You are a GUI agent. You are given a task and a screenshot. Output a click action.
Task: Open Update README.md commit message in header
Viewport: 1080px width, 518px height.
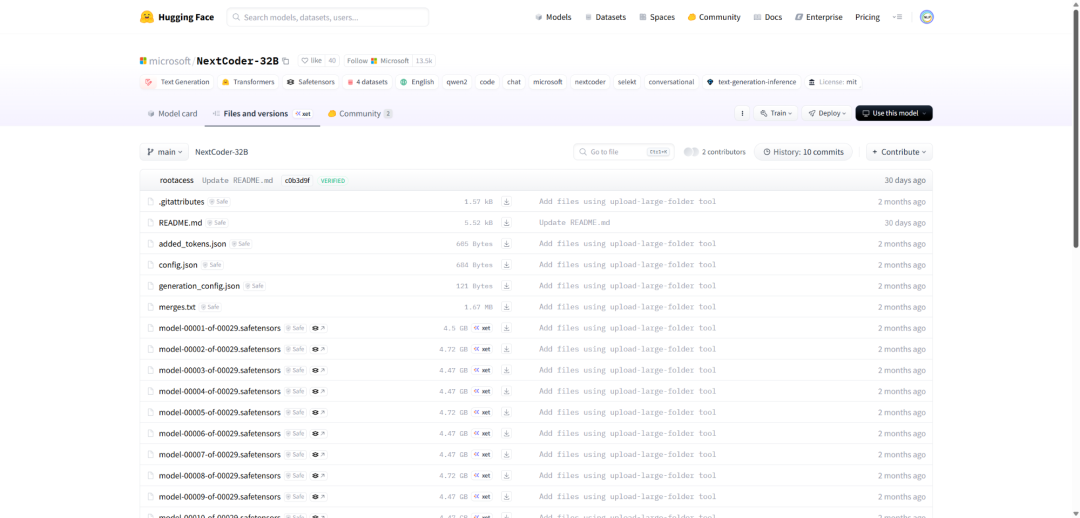[x=237, y=180]
